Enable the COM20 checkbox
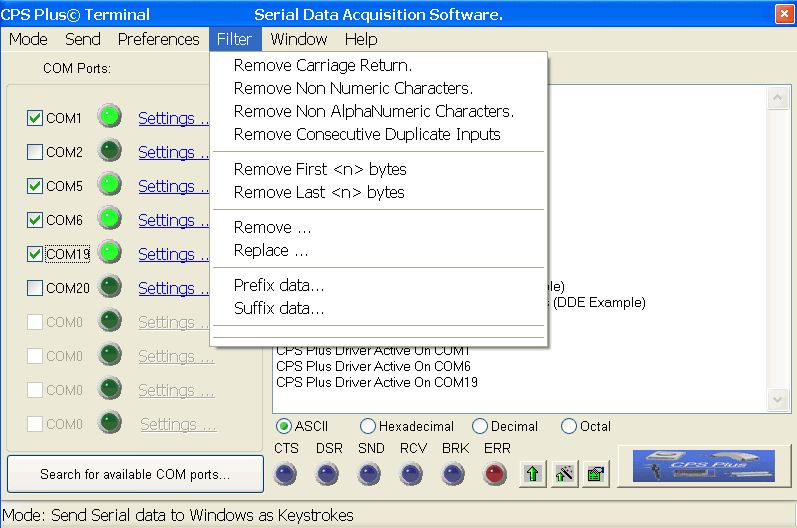This screenshot has height=528, width=797. coord(35,288)
